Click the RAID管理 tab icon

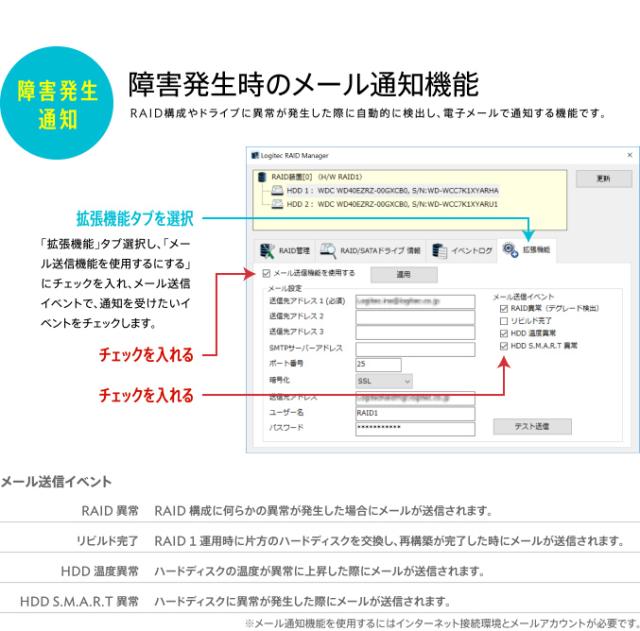pyautogui.click(x=267, y=251)
